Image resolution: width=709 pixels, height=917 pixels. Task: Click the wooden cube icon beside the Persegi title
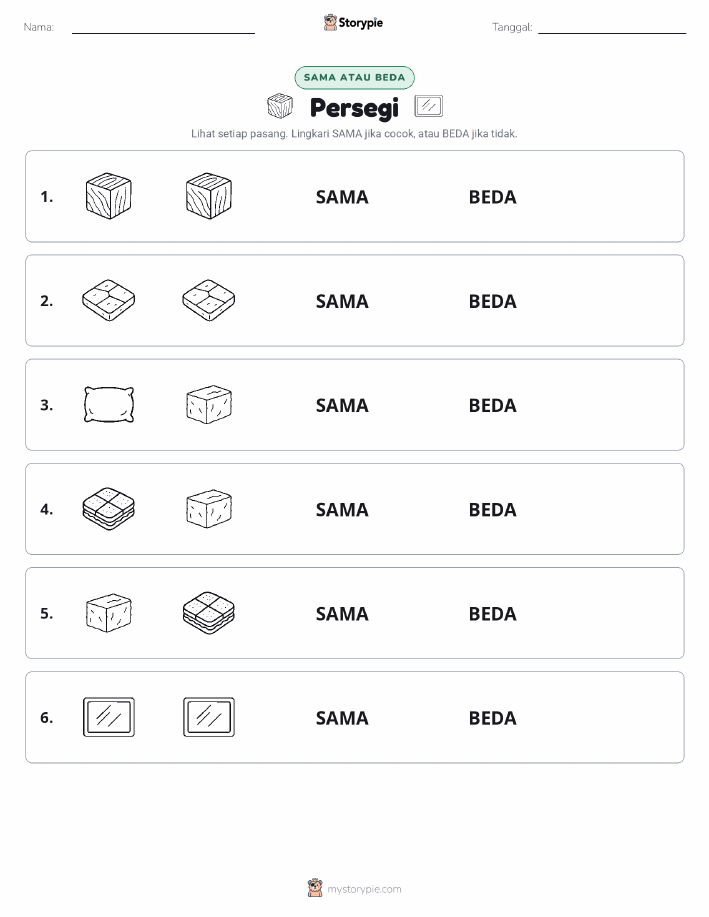[280, 106]
